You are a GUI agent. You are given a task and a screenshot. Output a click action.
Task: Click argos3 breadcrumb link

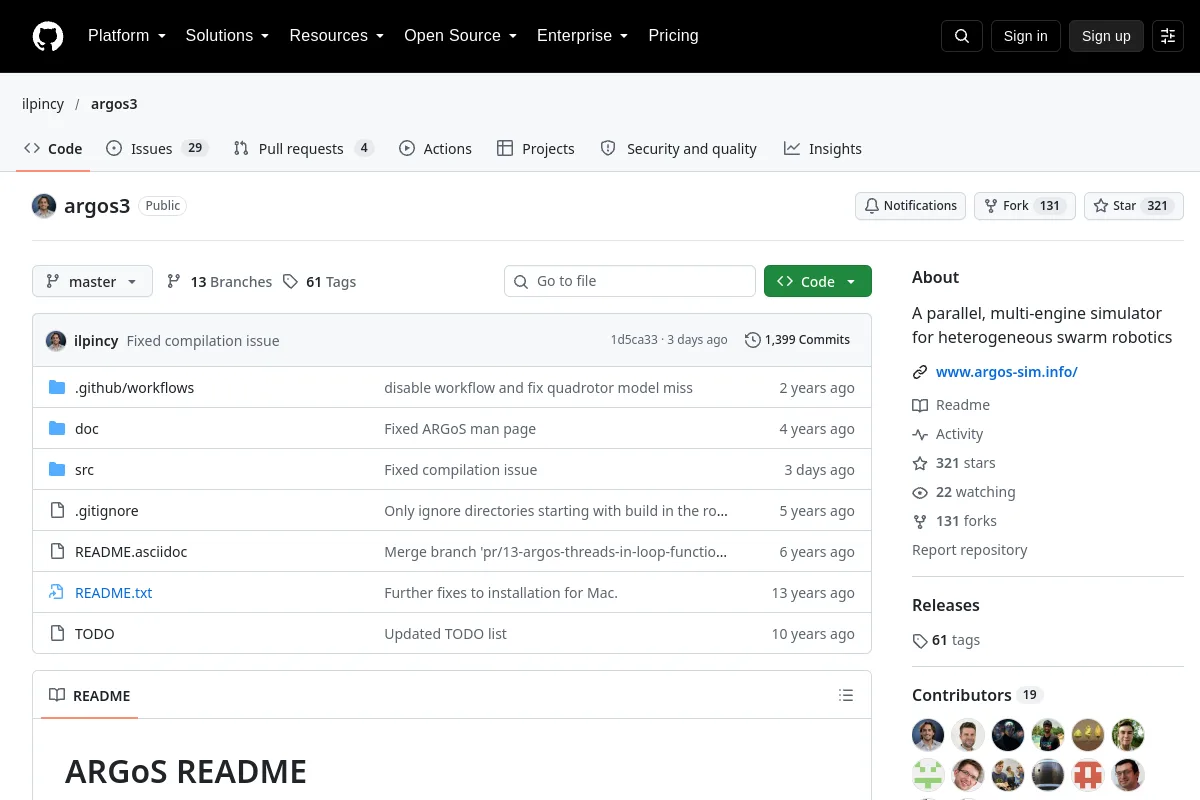click(114, 104)
